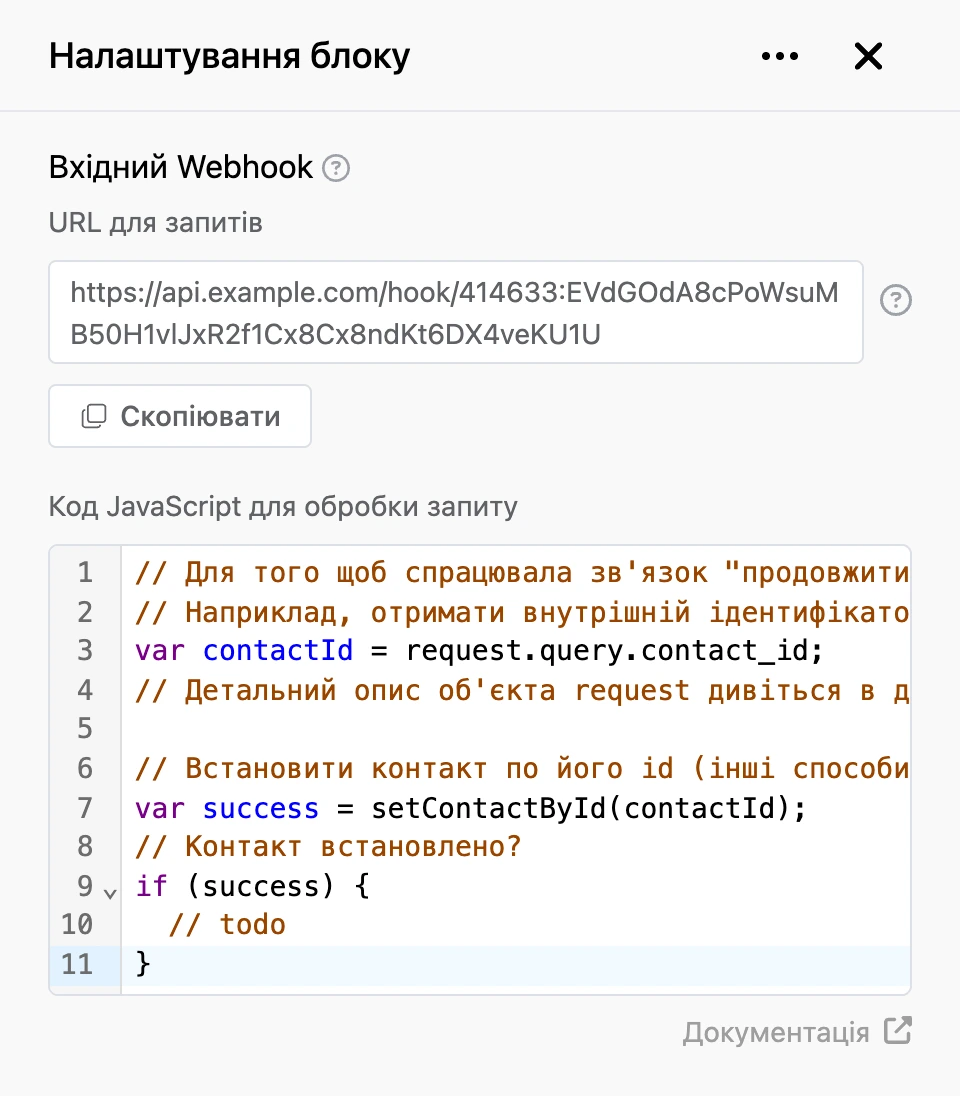960x1096 pixels.
Task: Click the comment on code line 2
Action: pyautogui.click(x=522, y=612)
